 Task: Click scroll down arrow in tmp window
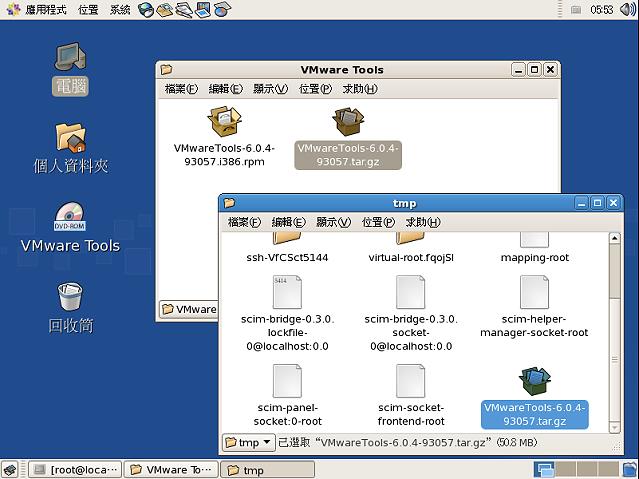[615, 427]
